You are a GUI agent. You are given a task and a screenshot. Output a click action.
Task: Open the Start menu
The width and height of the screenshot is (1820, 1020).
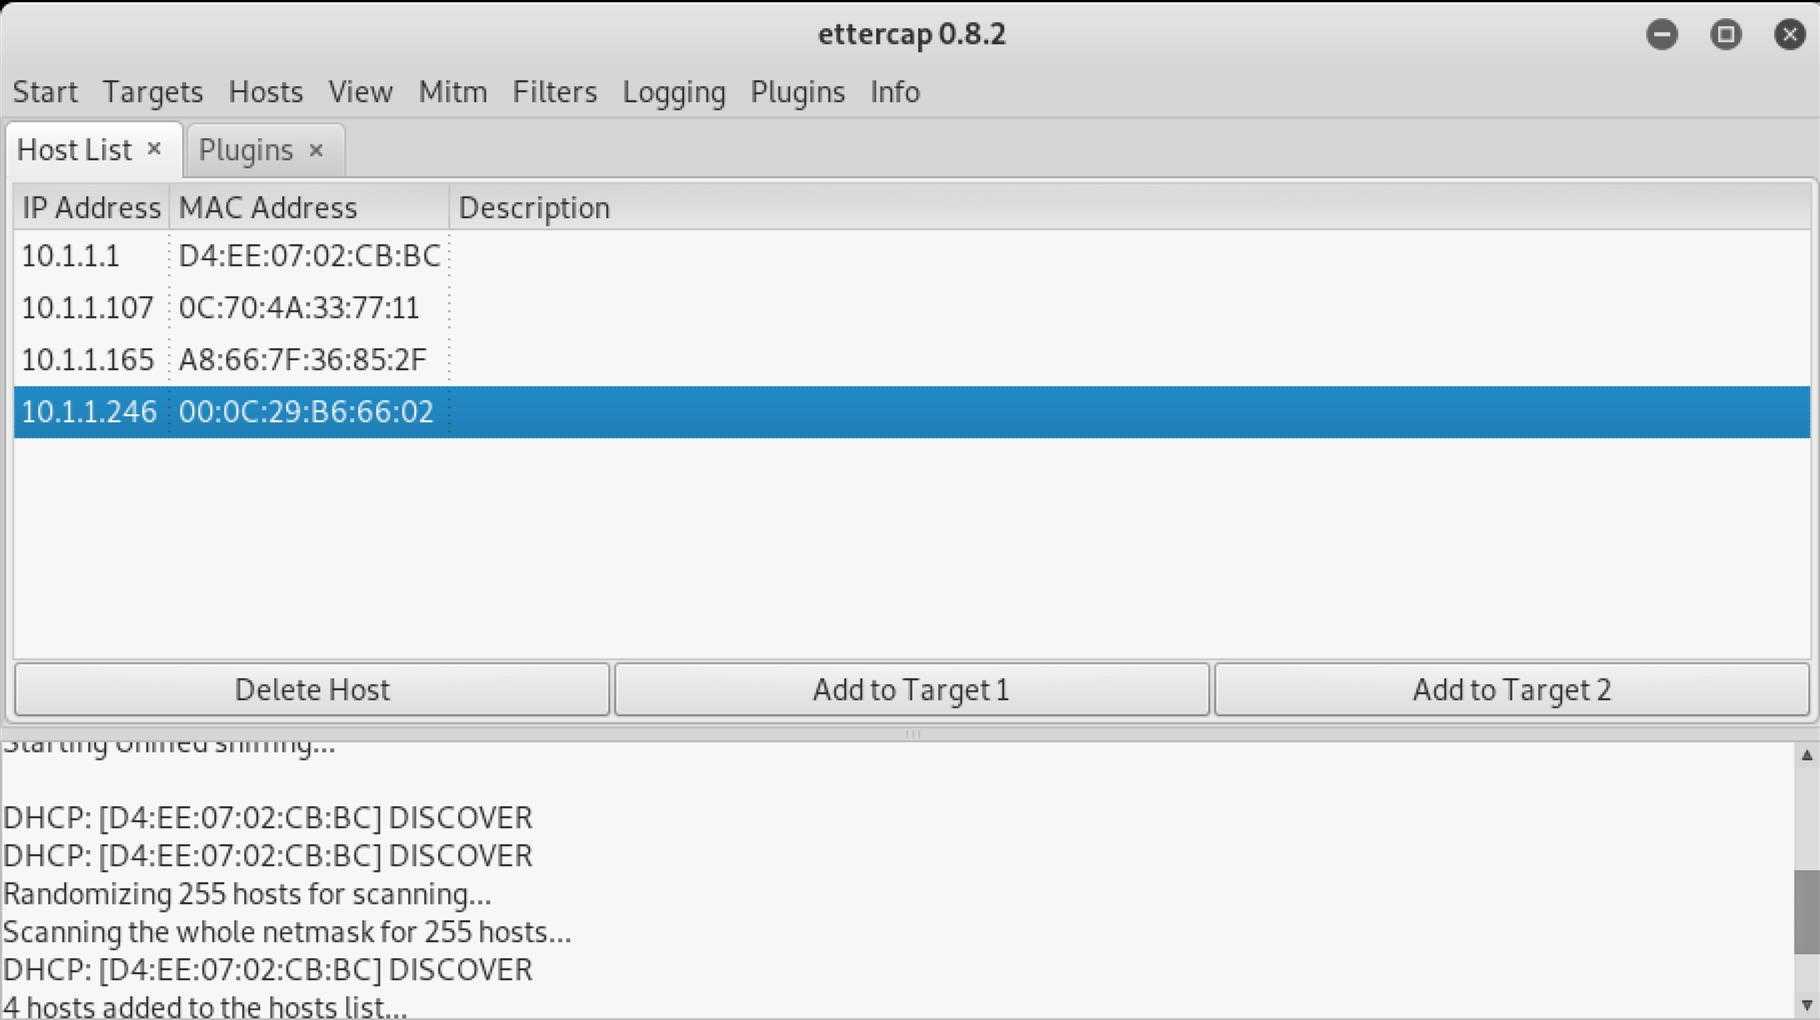coord(45,92)
